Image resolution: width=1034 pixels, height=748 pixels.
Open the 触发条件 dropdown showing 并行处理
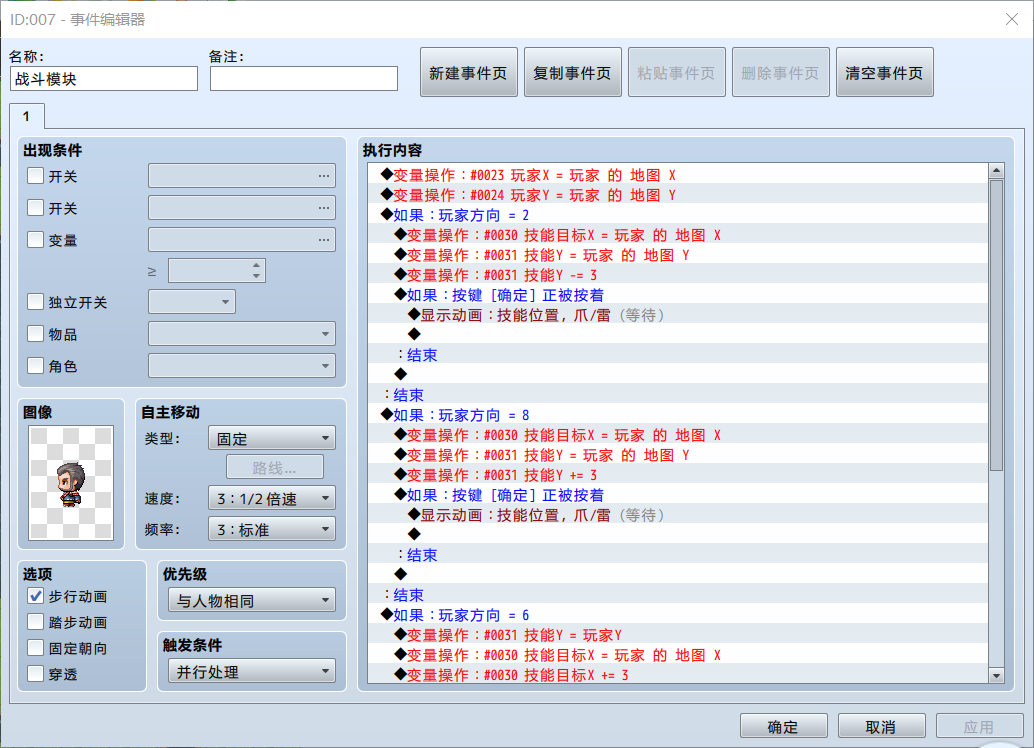pyautogui.click(x=252, y=671)
